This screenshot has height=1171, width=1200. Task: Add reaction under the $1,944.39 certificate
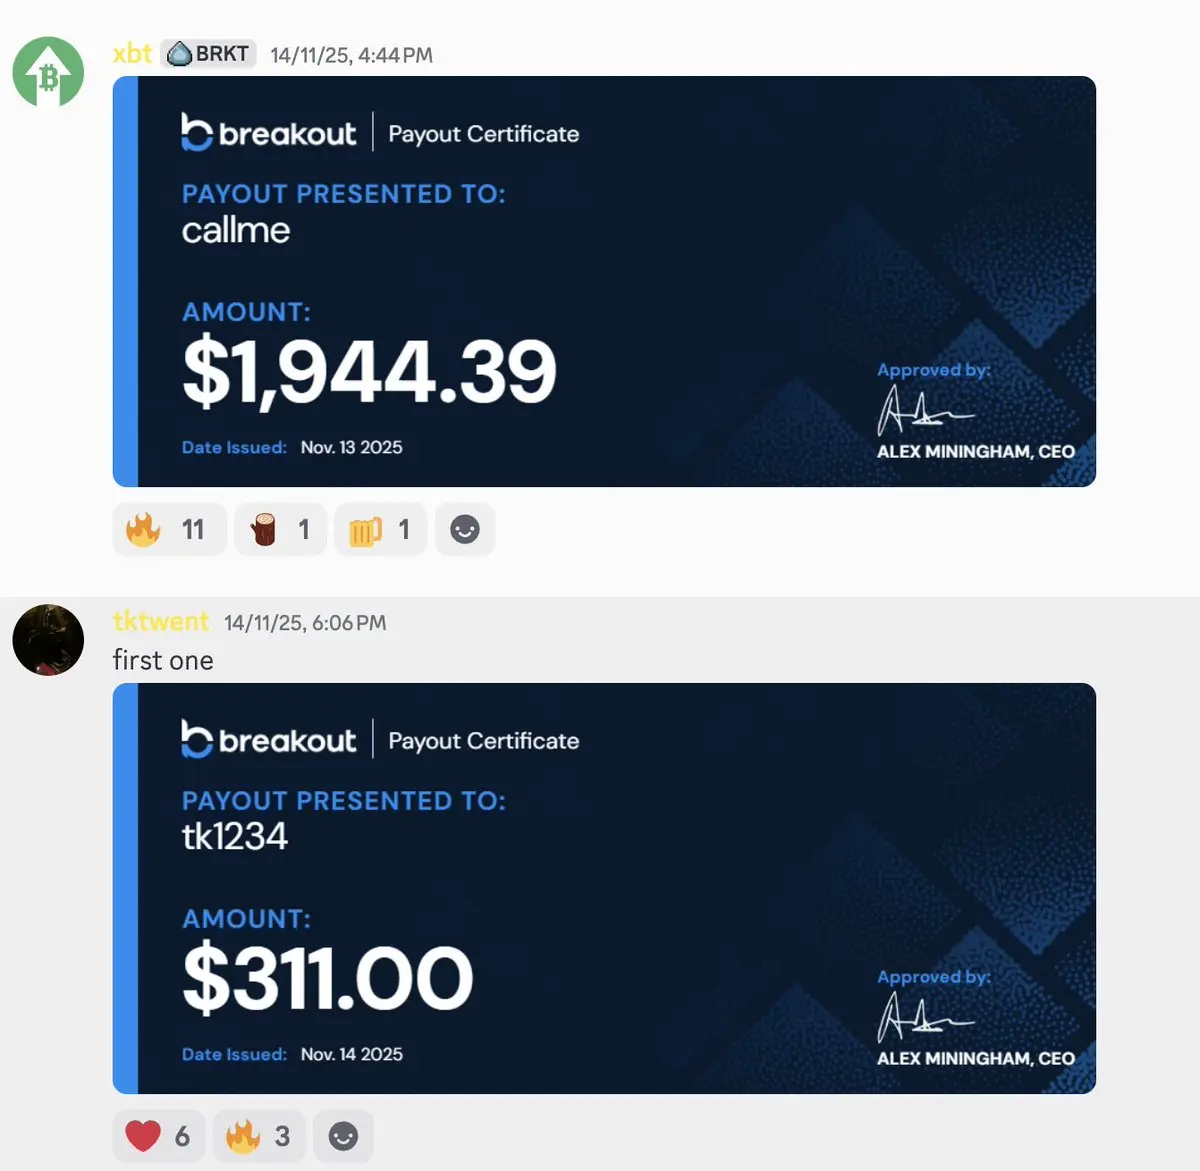[x=465, y=529]
